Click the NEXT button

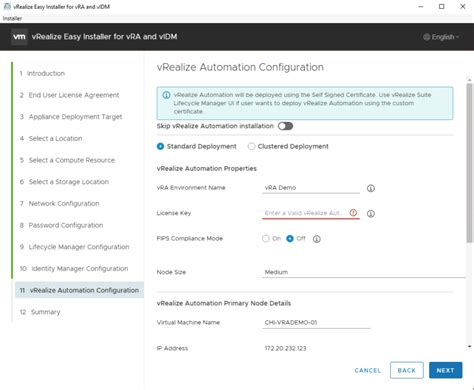pyautogui.click(x=446, y=370)
